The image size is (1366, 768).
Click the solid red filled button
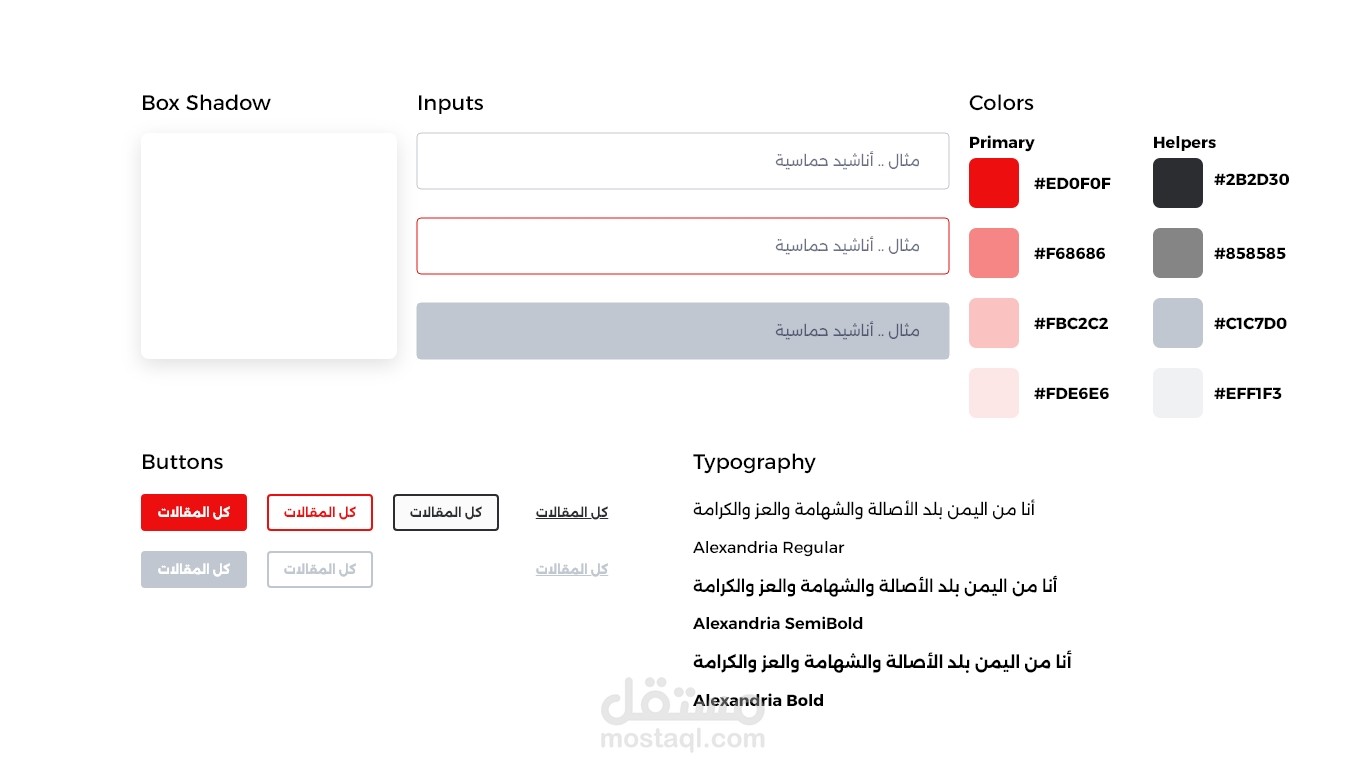click(x=194, y=512)
